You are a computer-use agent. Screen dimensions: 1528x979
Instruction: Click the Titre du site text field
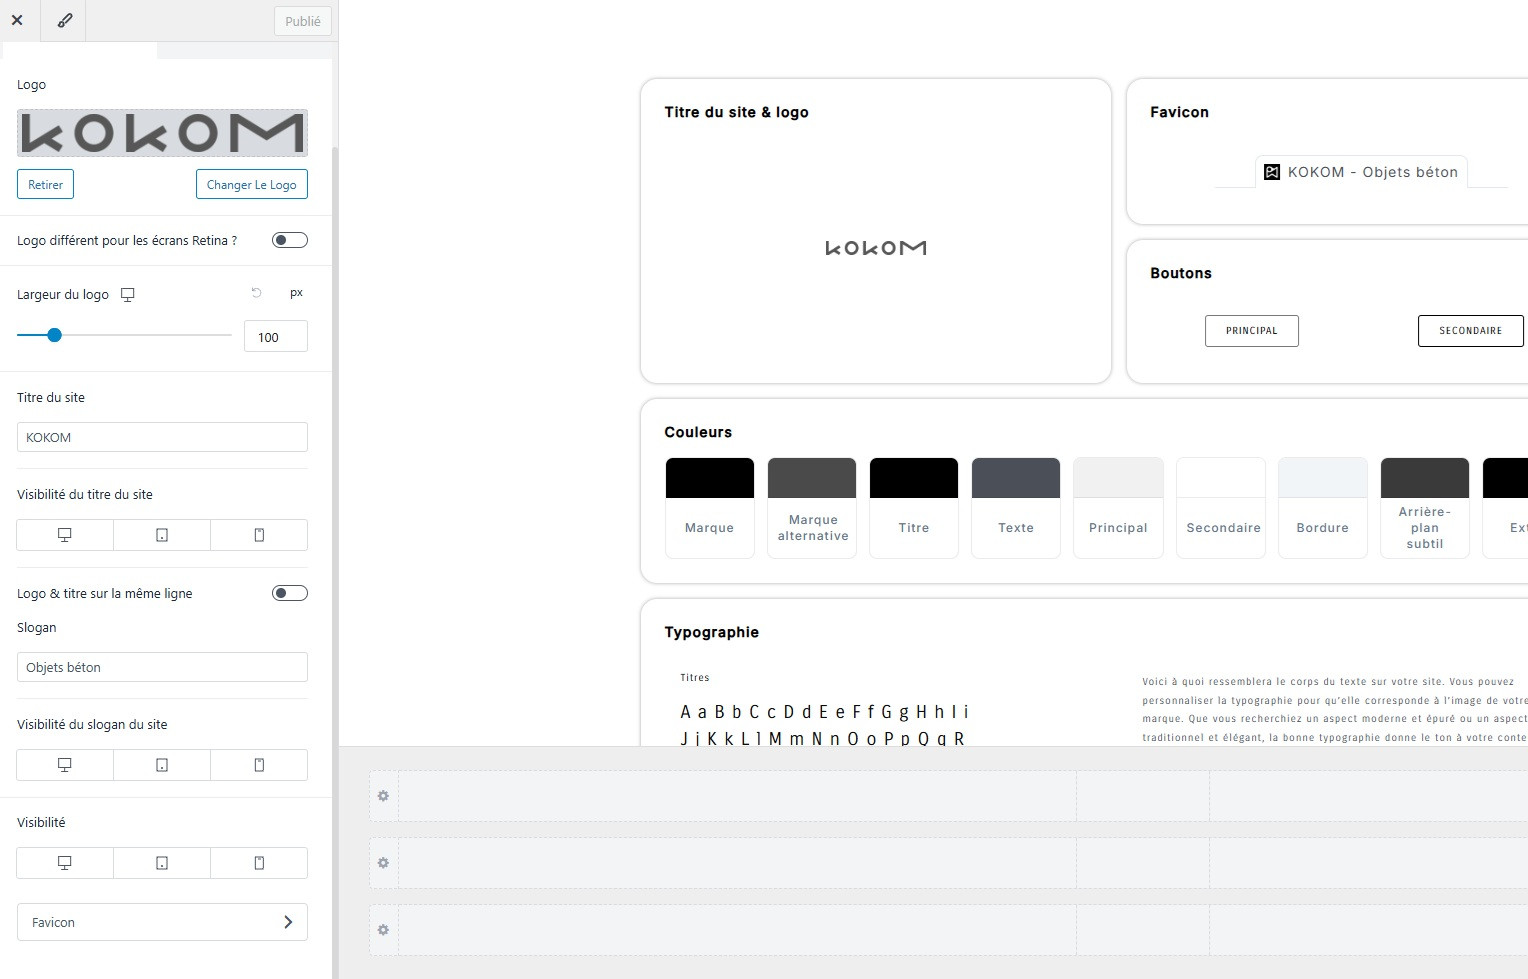[162, 437]
